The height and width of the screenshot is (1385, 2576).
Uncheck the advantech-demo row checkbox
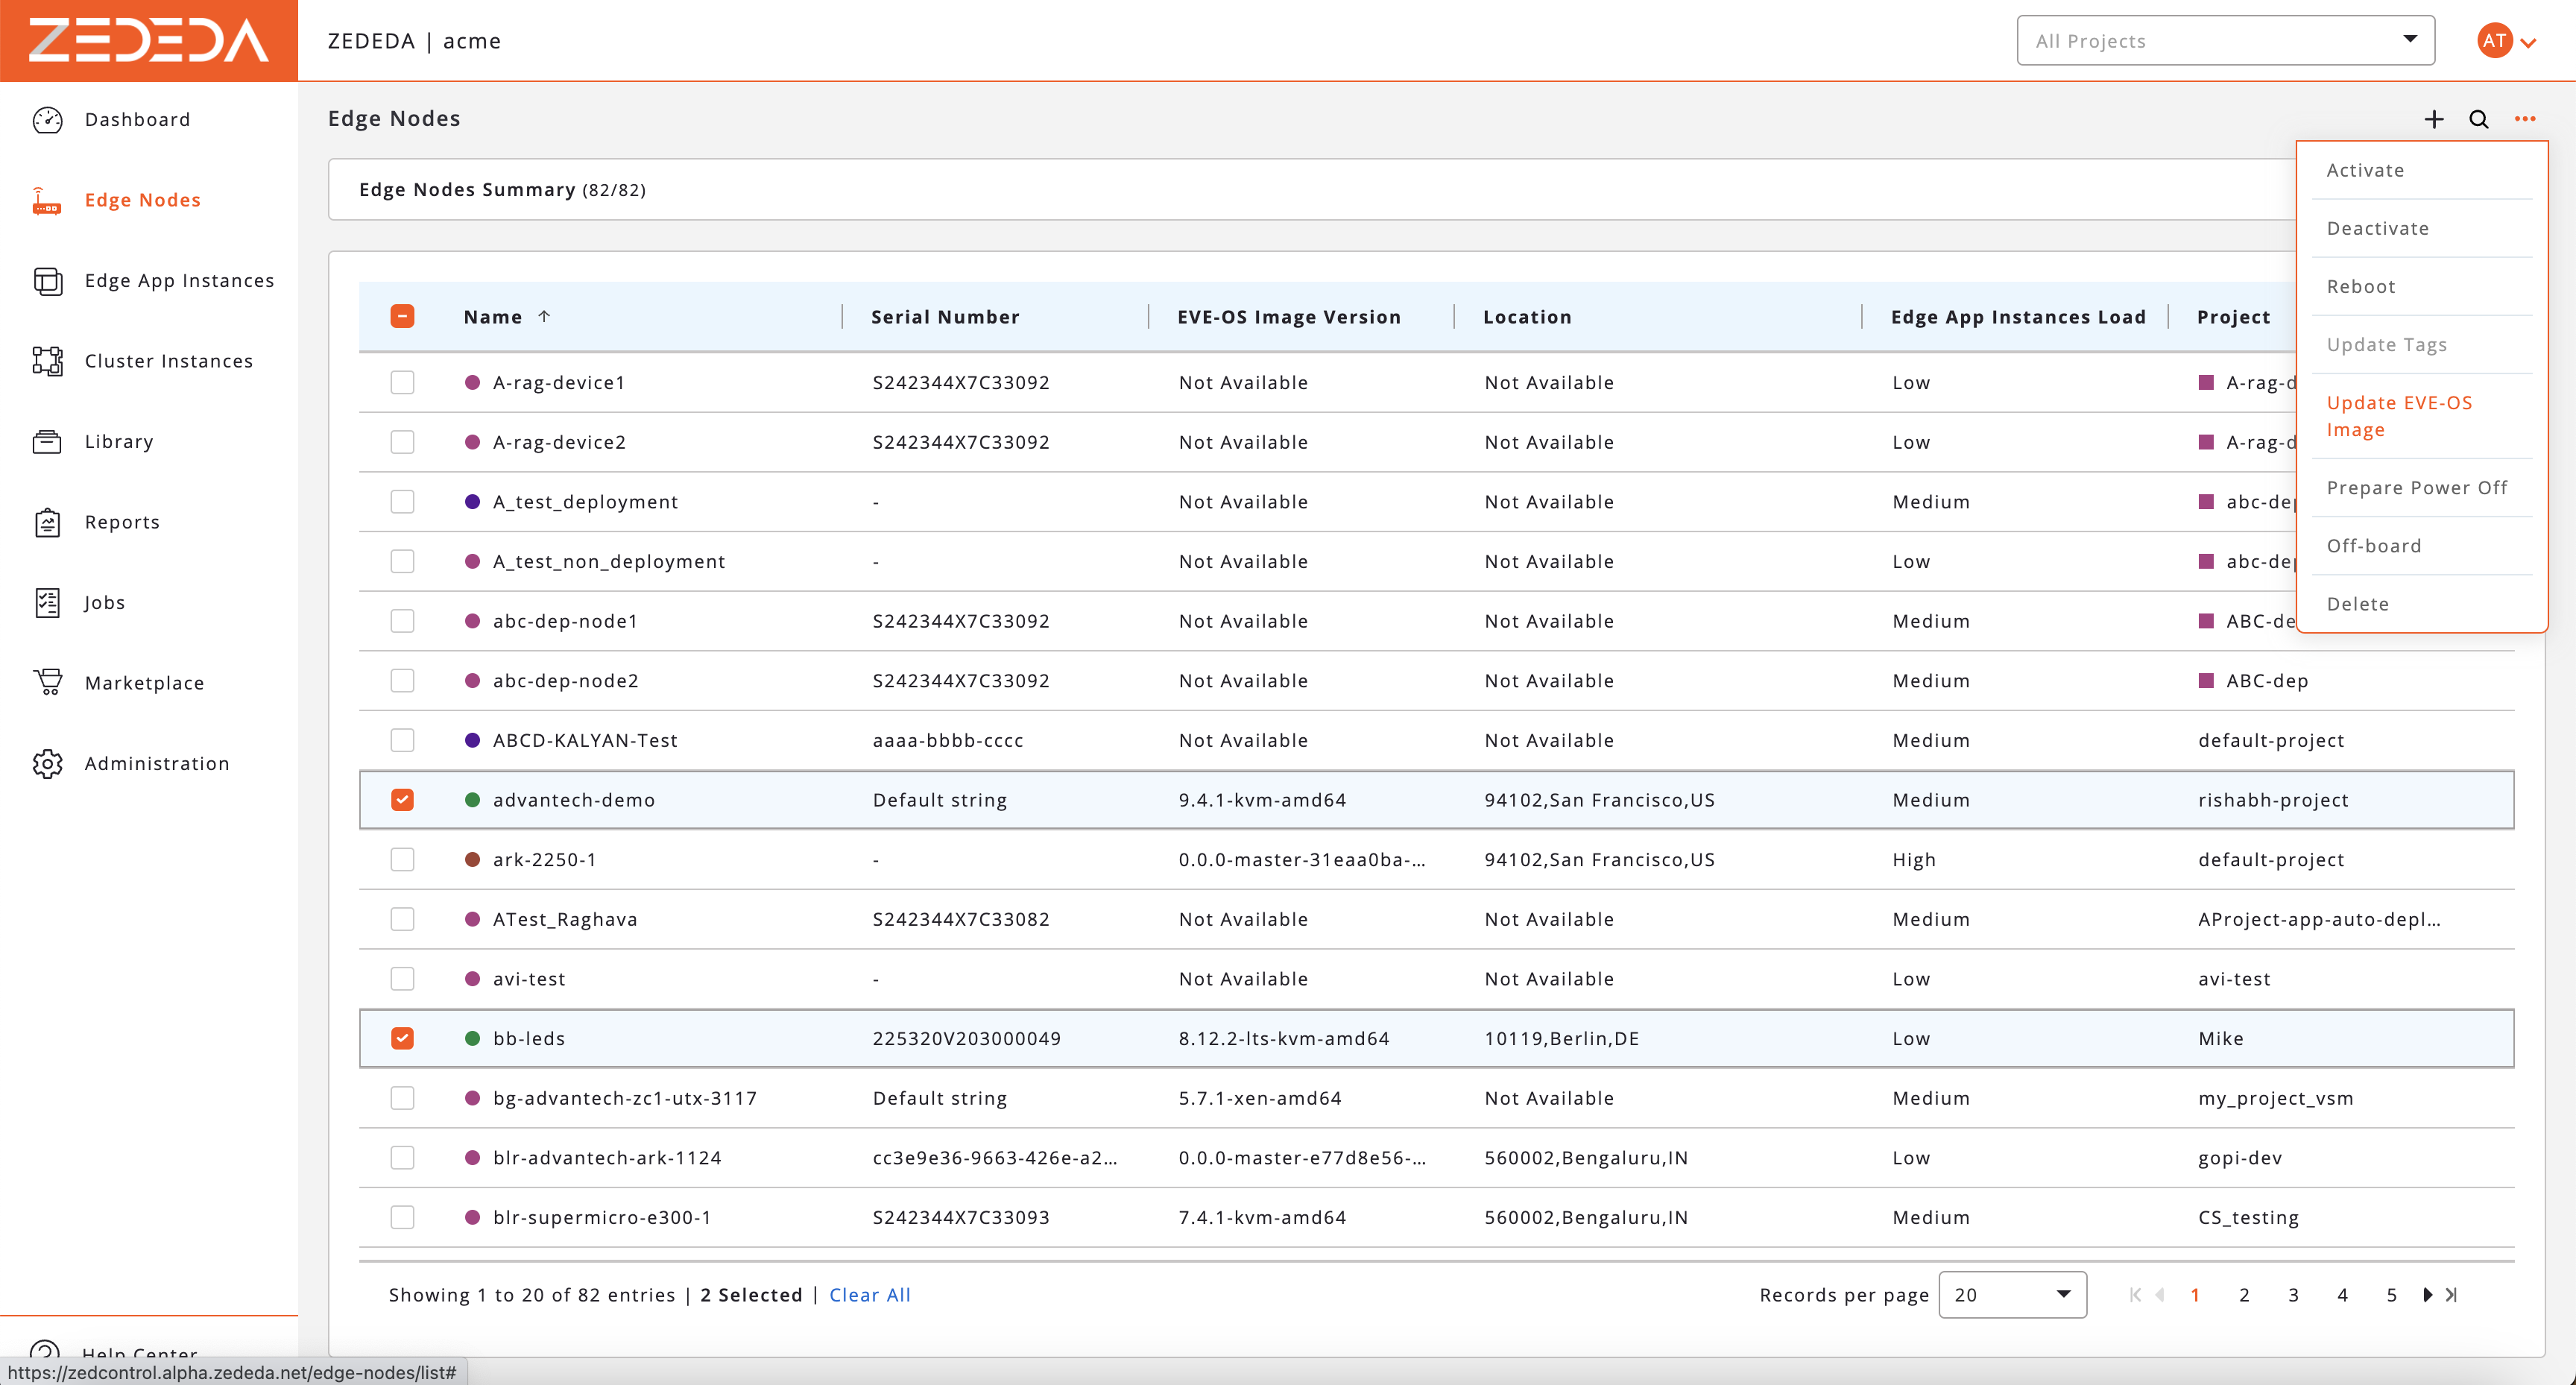(402, 799)
